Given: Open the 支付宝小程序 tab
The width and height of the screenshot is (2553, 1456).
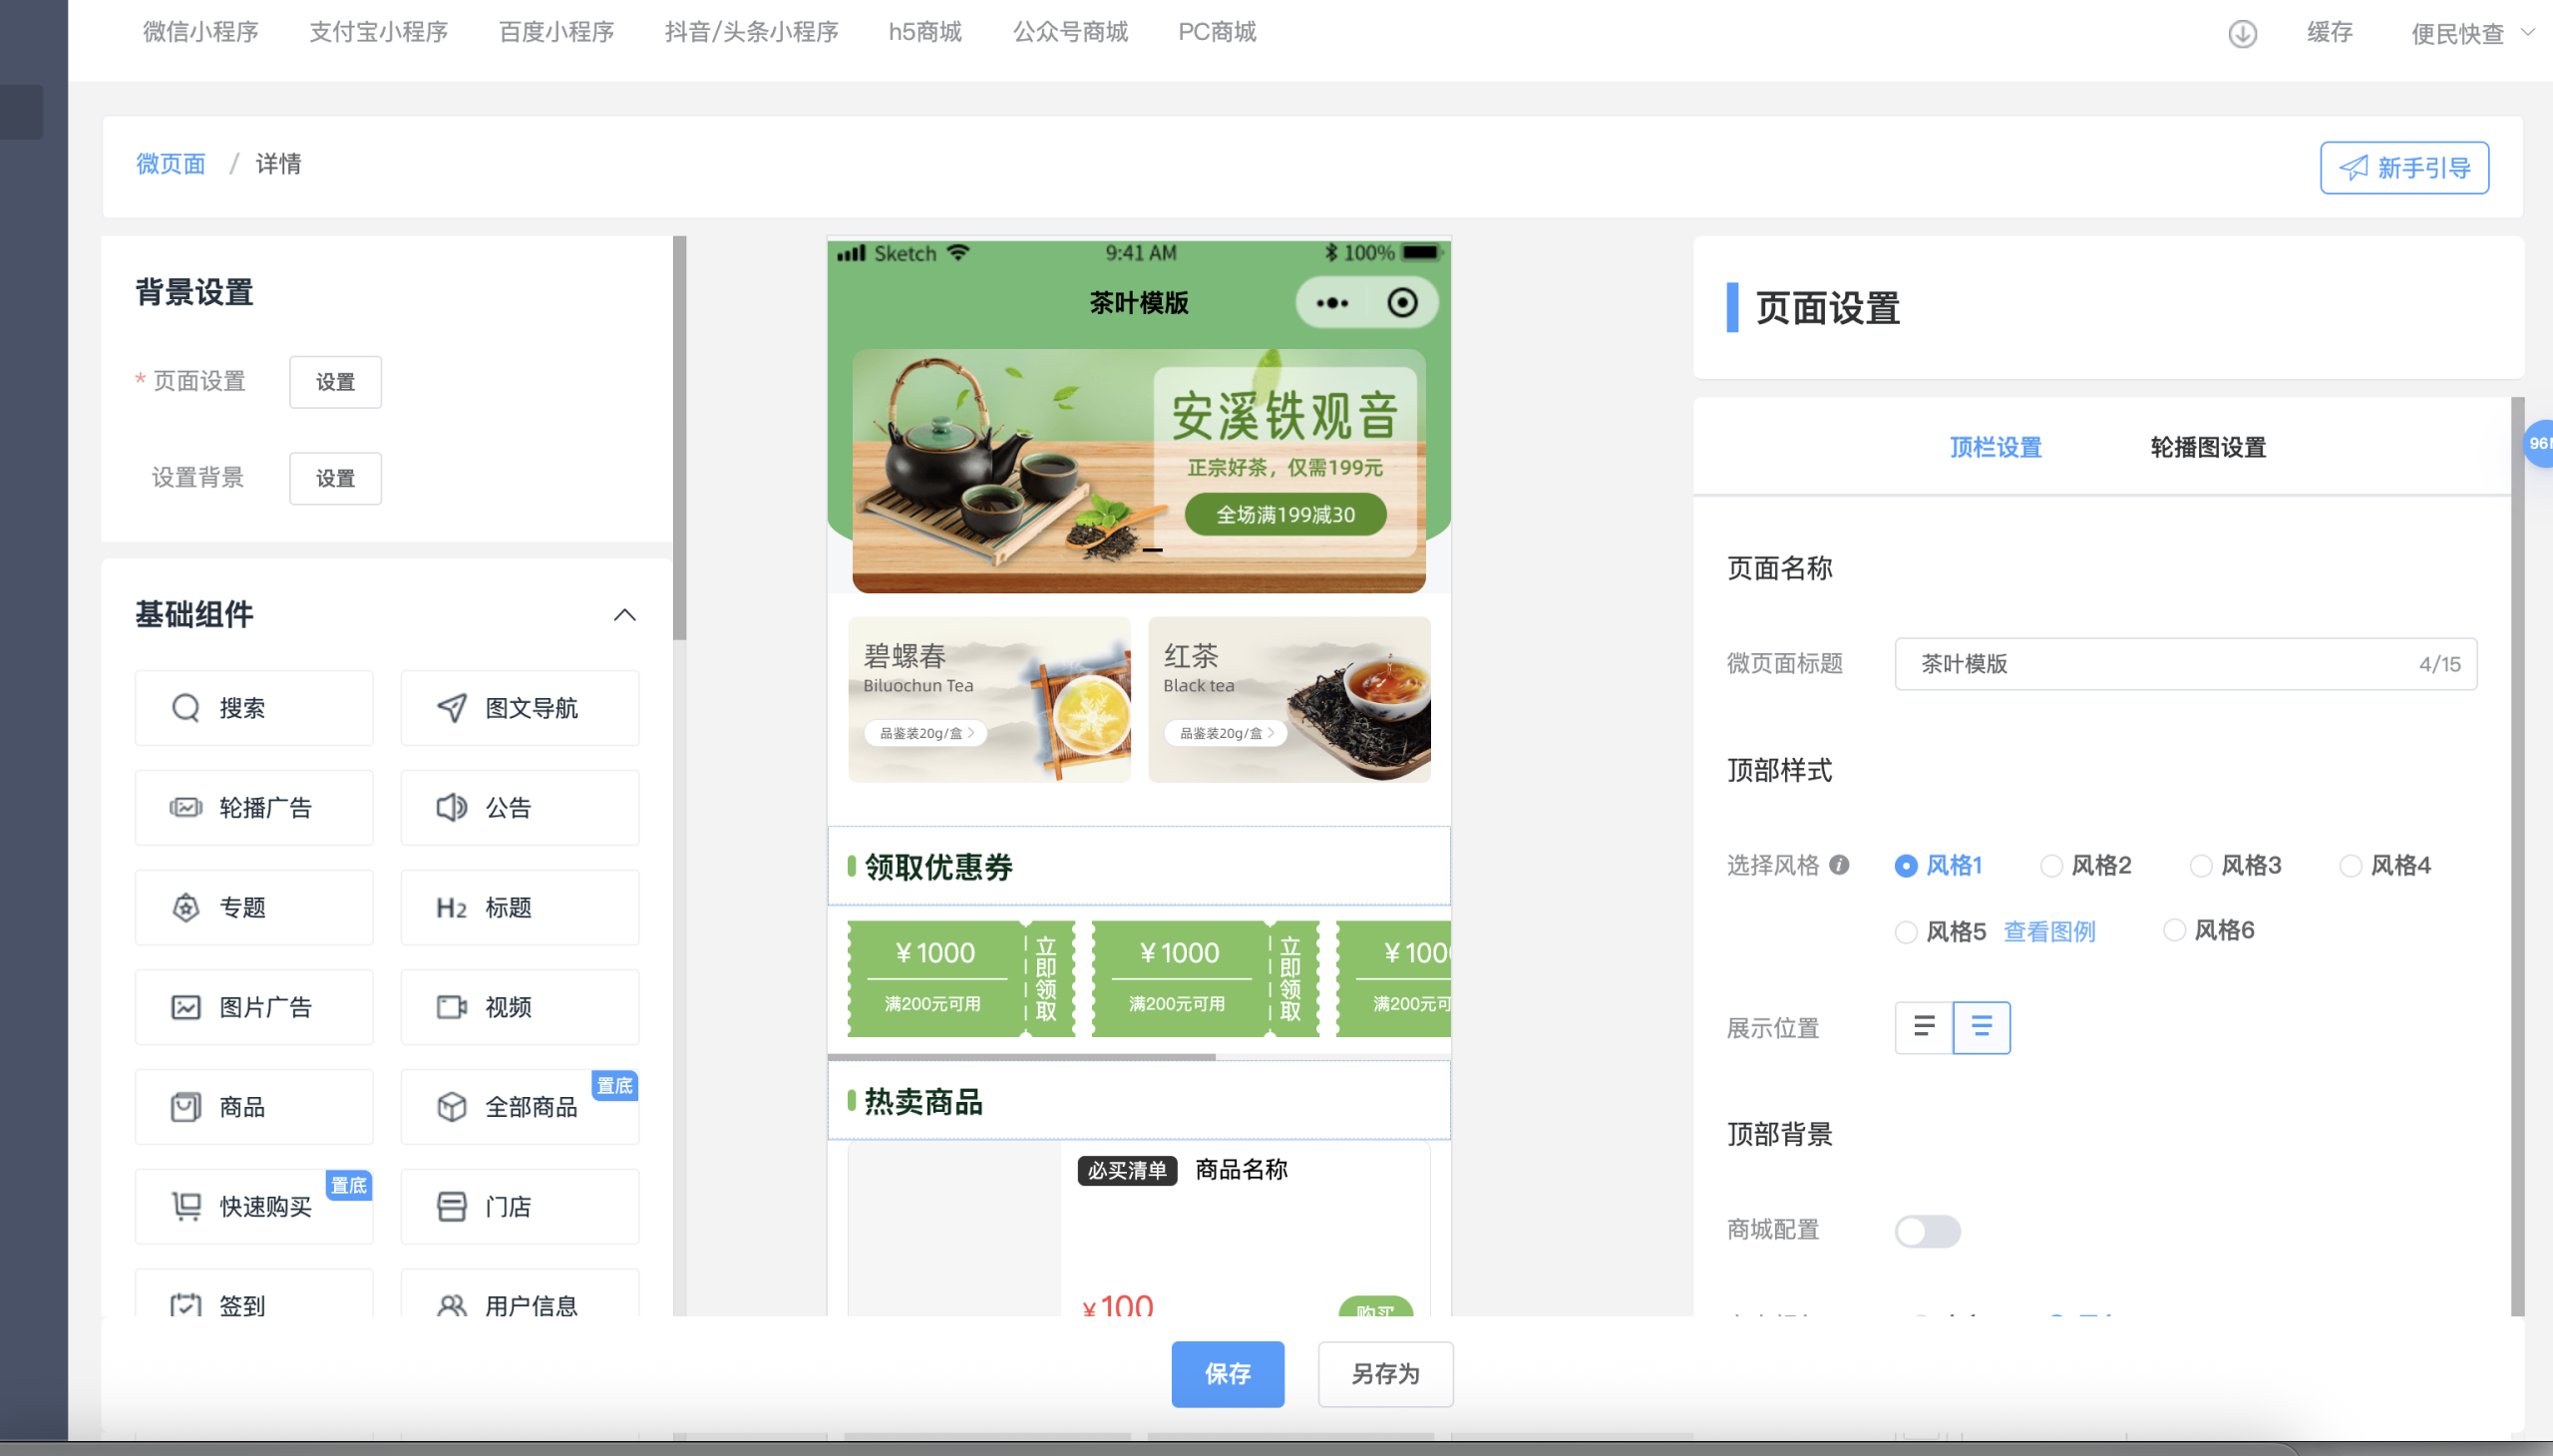Looking at the screenshot, I should tap(378, 32).
